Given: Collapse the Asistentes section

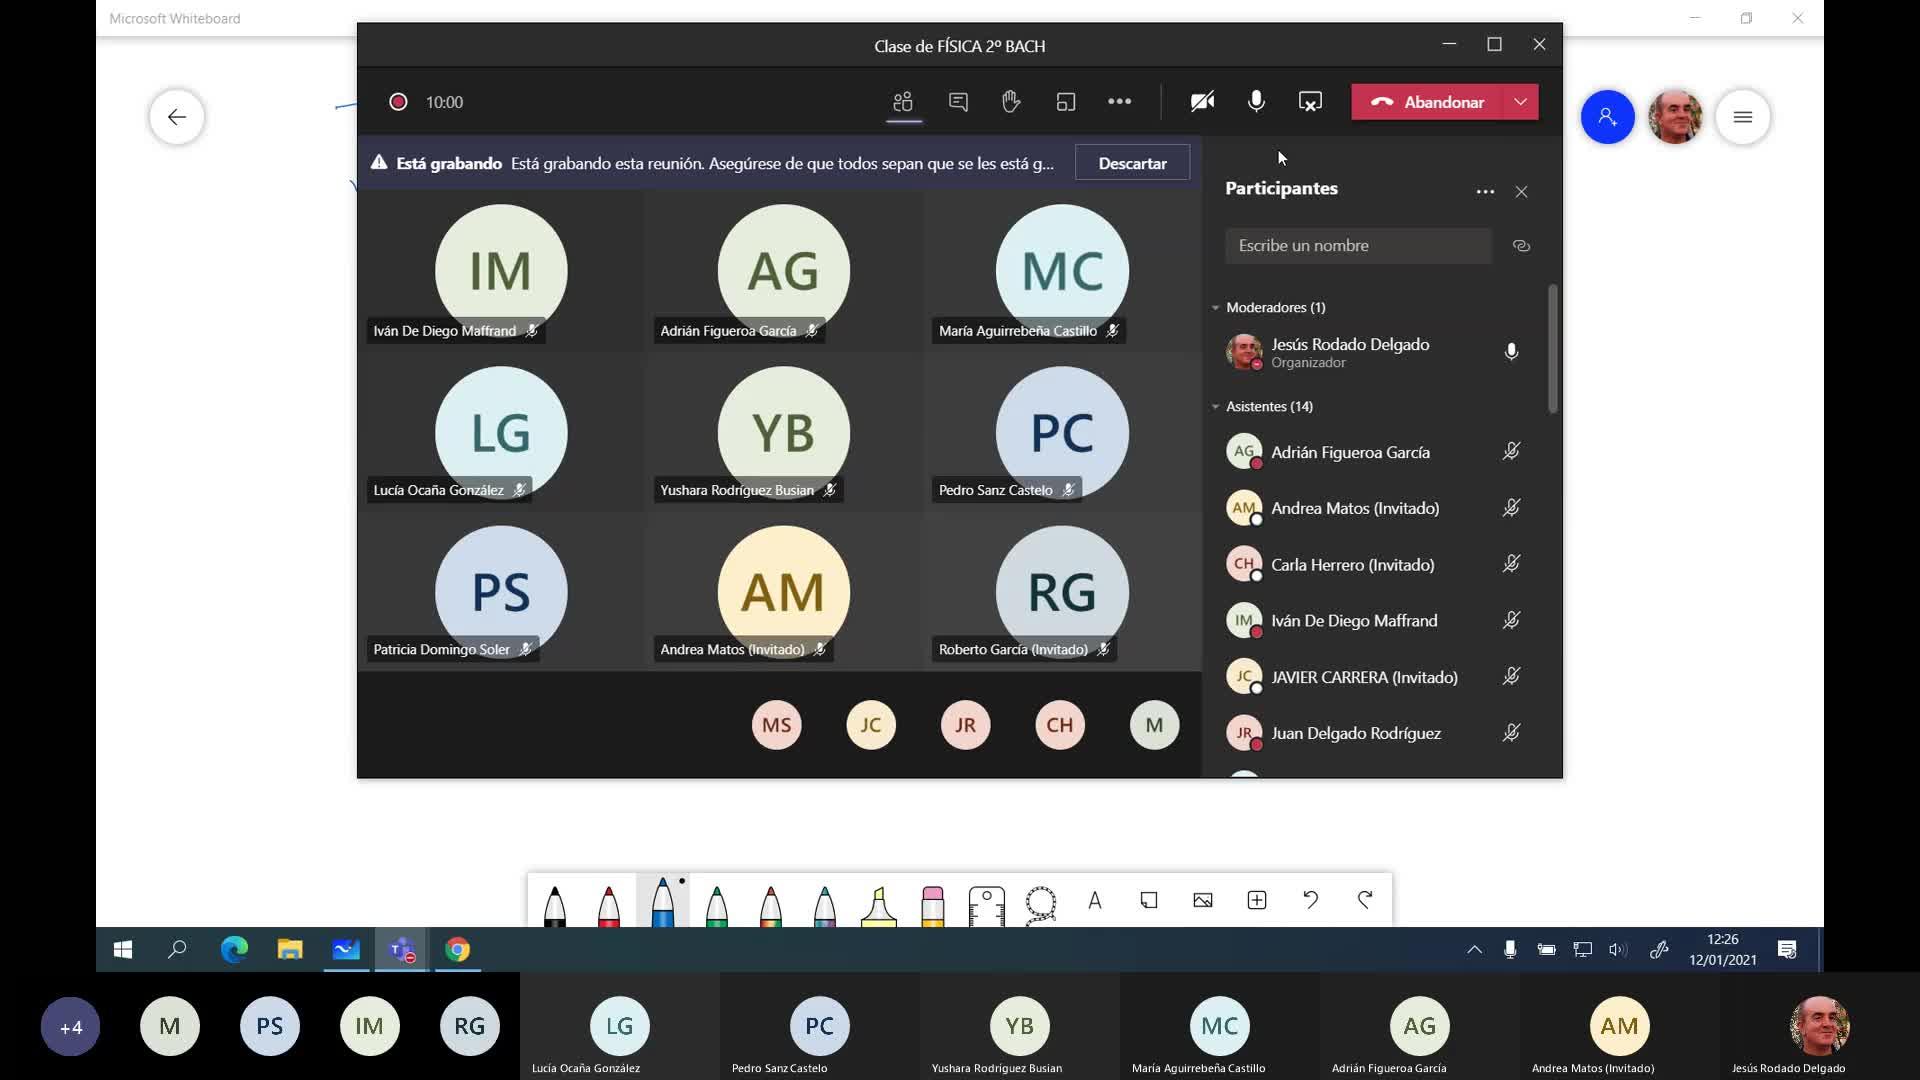Looking at the screenshot, I should tap(1216, 407).
